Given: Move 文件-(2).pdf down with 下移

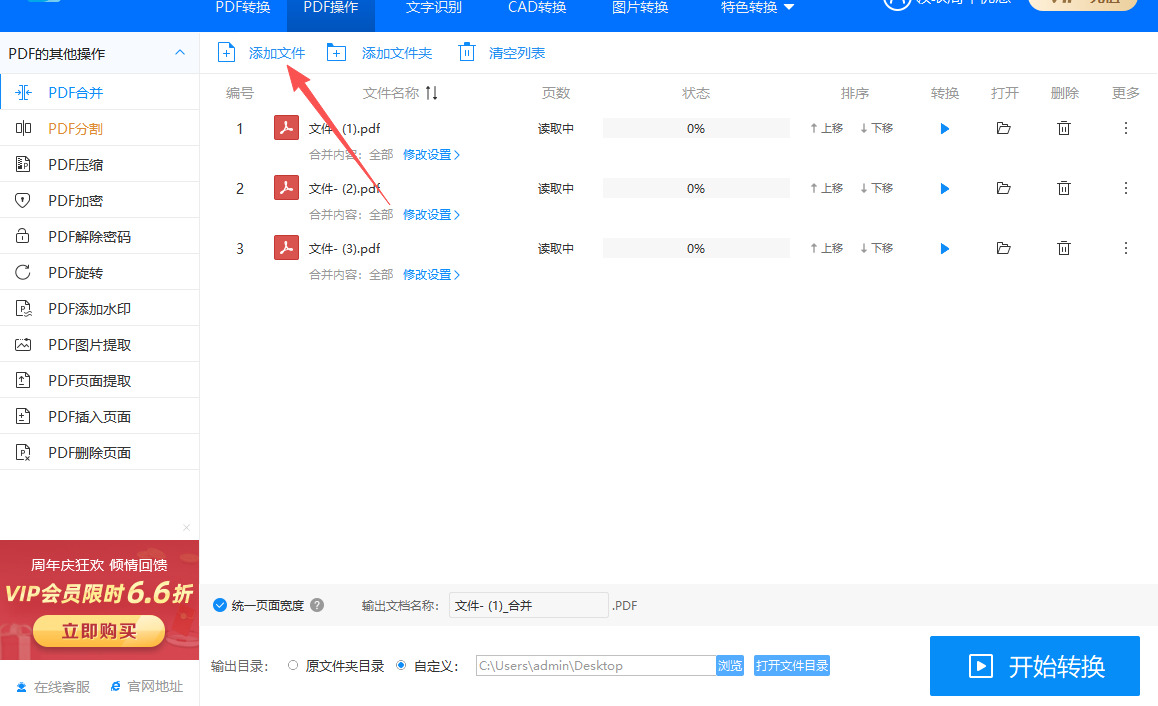Looking at the screenshot, I should pyautogui.click(x=877, y=188).
